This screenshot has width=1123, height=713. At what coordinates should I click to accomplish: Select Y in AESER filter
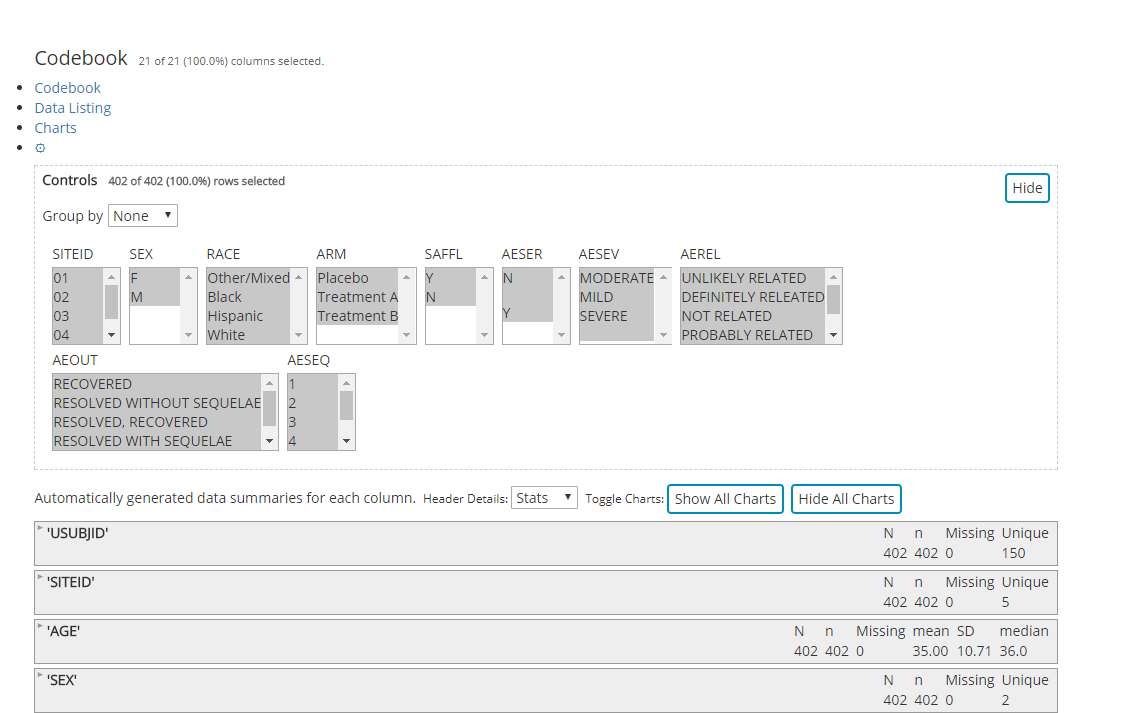click(x=528, y=313)
